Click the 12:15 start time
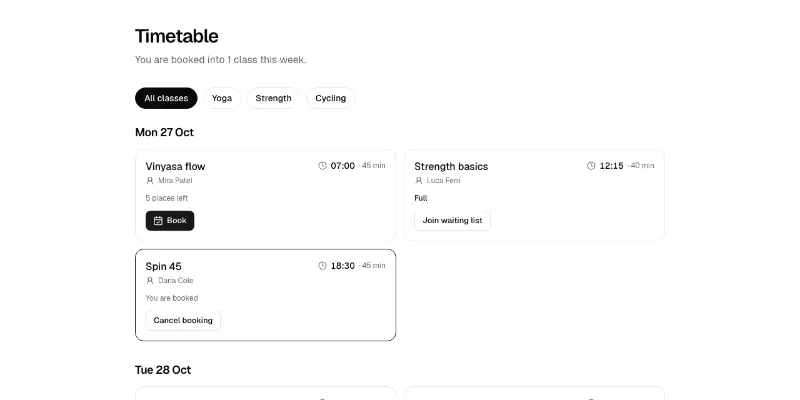This screenshot has height=400, width=800. [x=611, y=166]
